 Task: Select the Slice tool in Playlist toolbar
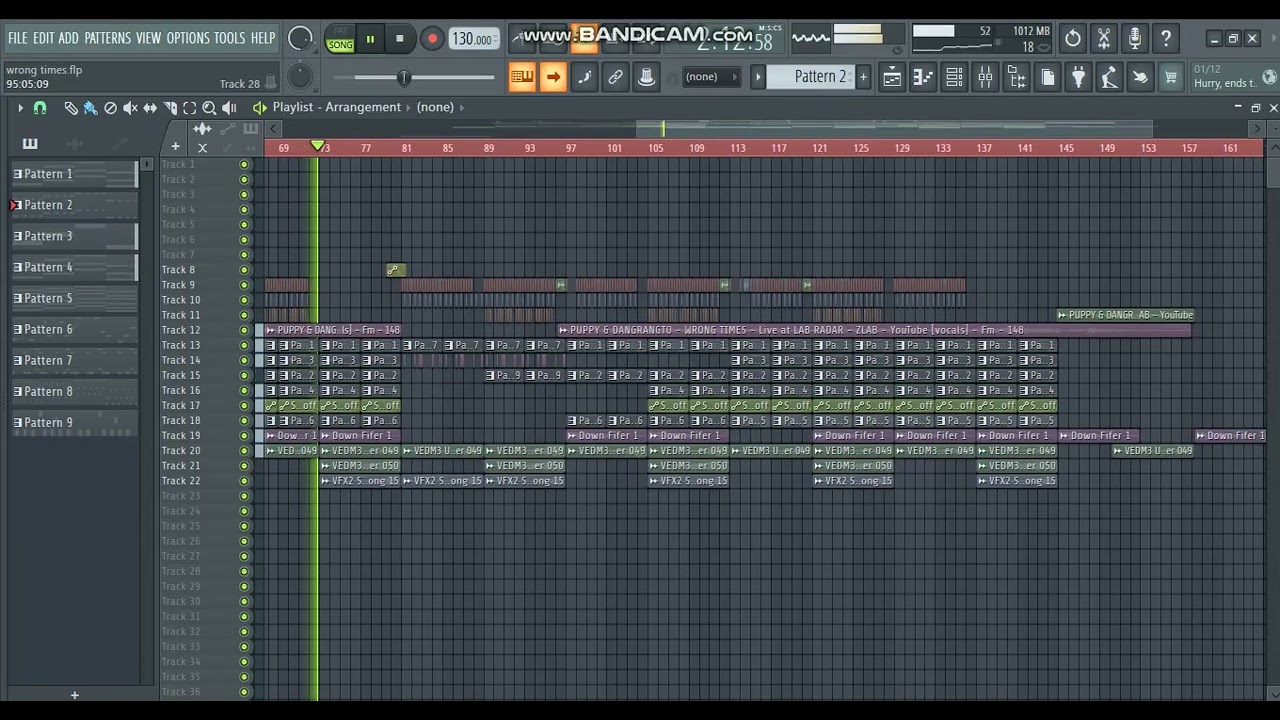click(170, 107)
